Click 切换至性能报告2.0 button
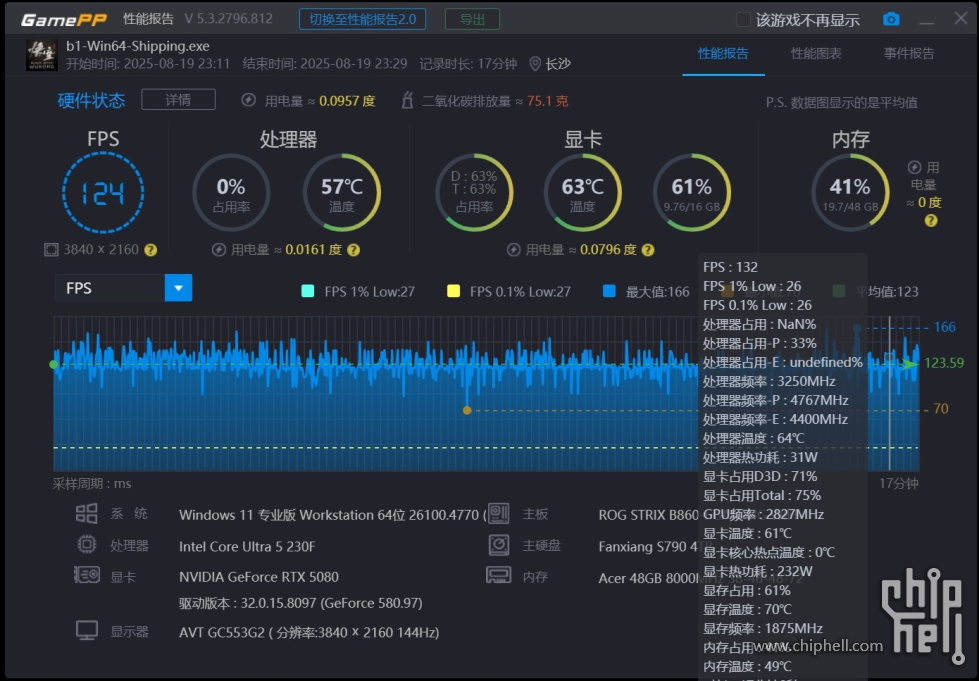 pyautogui.click(x=363, y=19)
